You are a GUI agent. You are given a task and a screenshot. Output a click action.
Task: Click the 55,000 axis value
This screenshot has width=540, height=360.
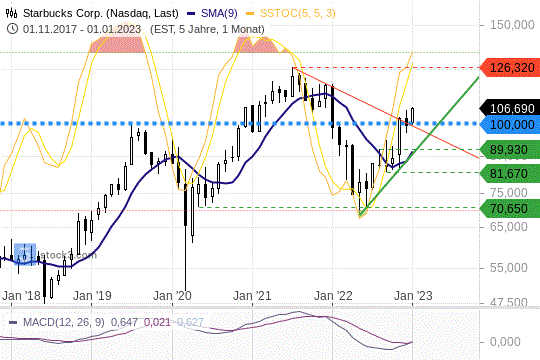pos(509,268)
